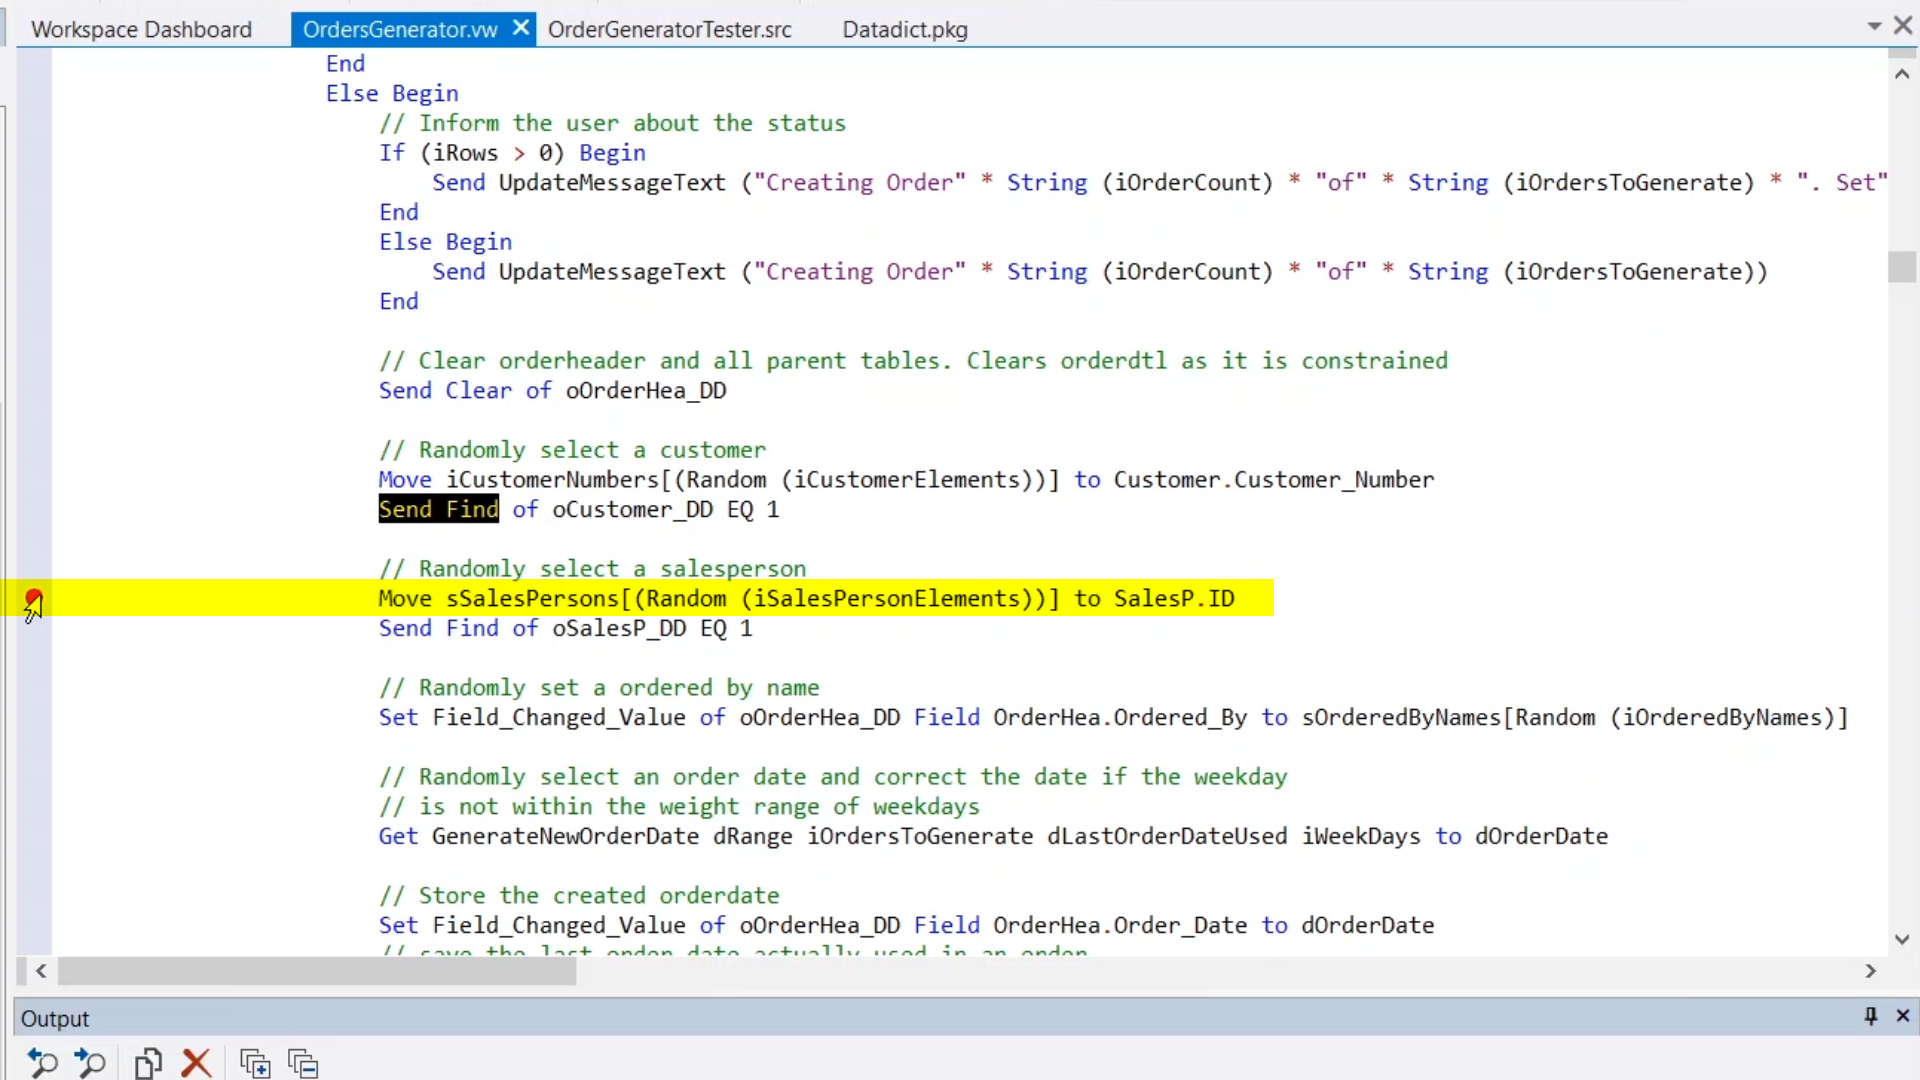1920x1080 pixels.
Task: Open the tab list dropdown arrow
Action: coord(1874,27)
